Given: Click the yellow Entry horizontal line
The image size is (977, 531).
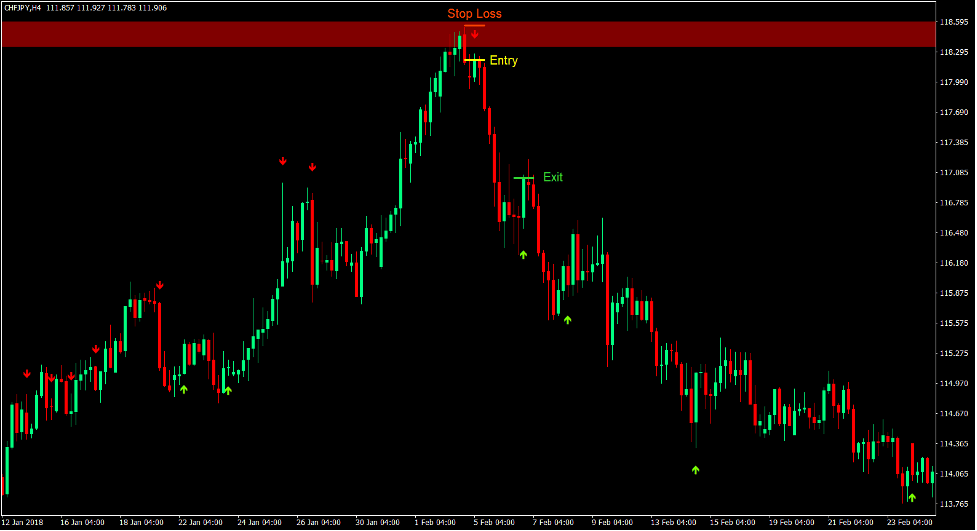Looking at the screenshot, I should click(x=474, y=60).
